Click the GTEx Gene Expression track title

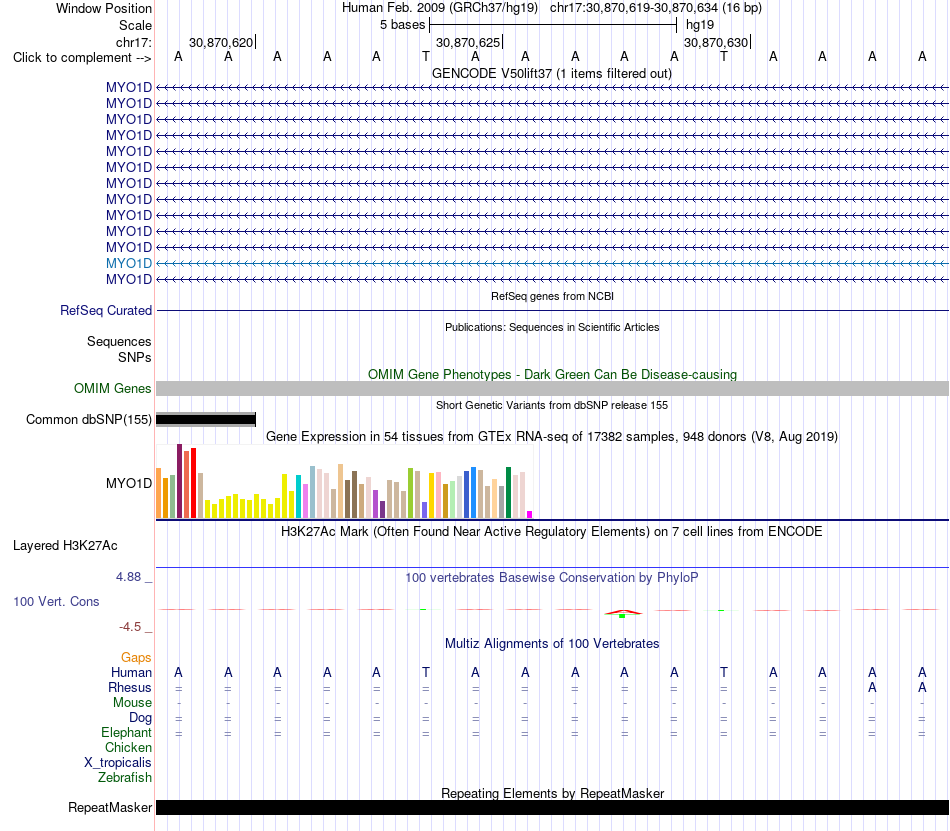click(552, 436)
